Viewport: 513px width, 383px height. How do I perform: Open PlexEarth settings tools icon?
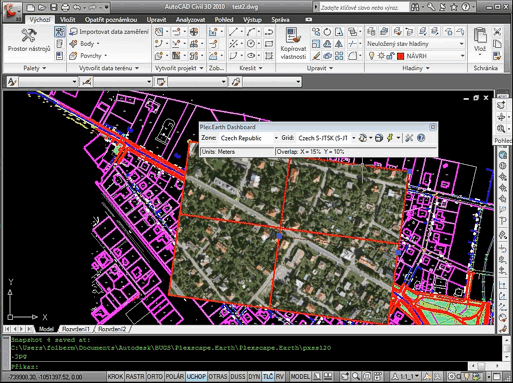tap(409, 138)
